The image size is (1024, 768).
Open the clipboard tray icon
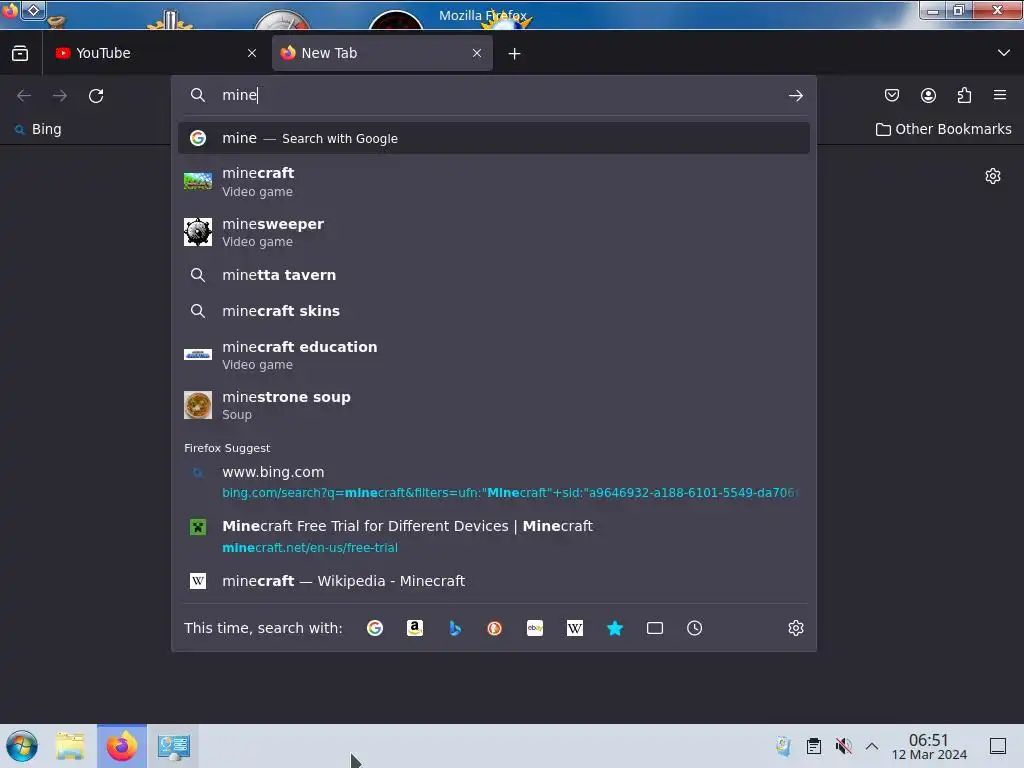pyautogui.click(x=814, y=746)
